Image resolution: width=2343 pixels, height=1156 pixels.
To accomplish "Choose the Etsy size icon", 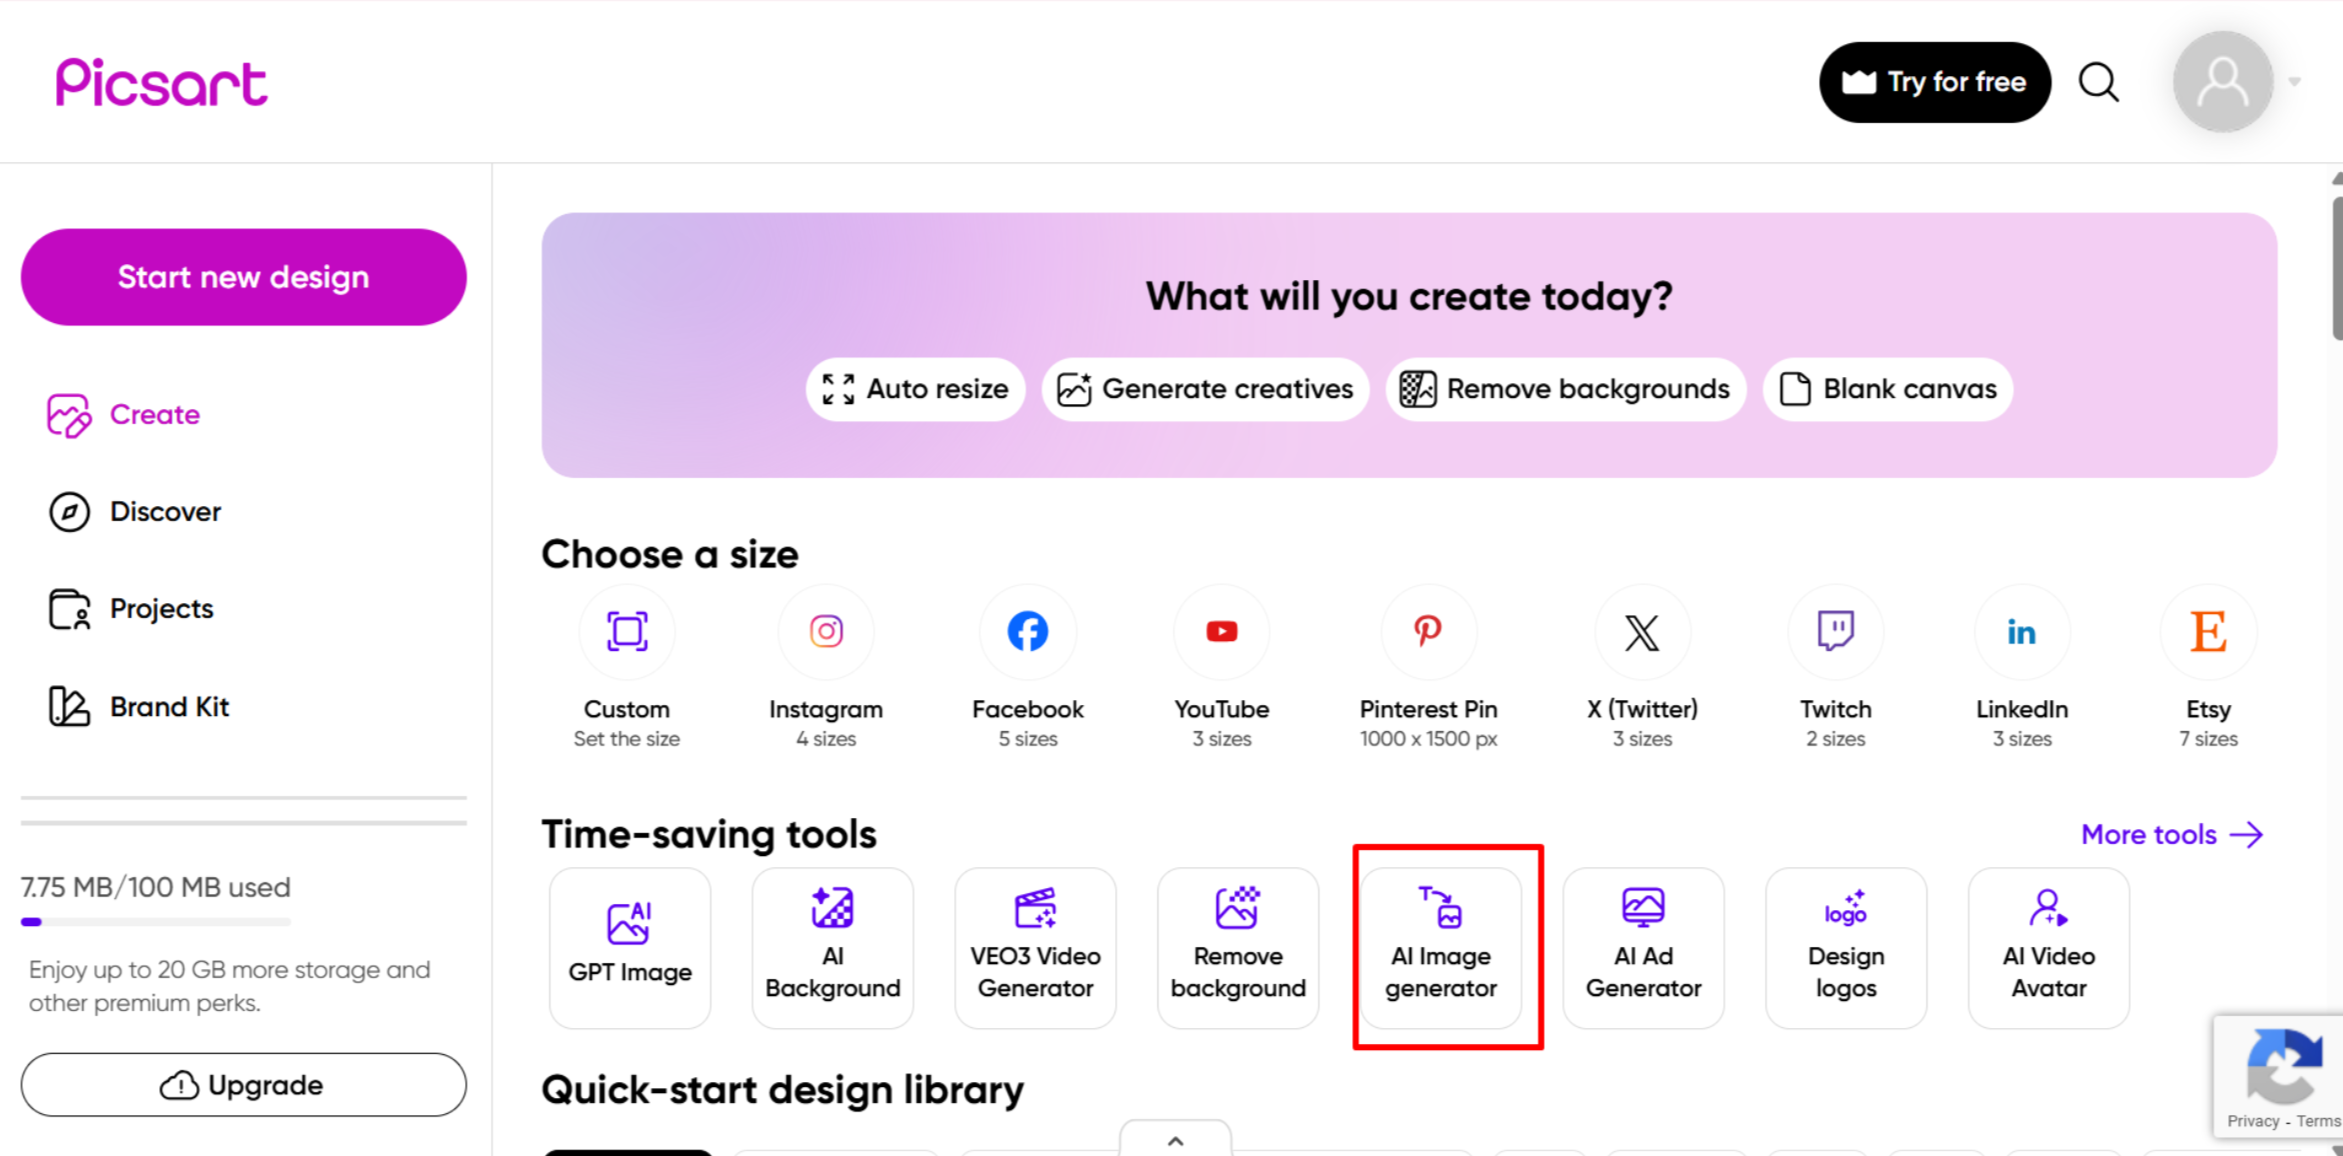I will pos(2208,632).
